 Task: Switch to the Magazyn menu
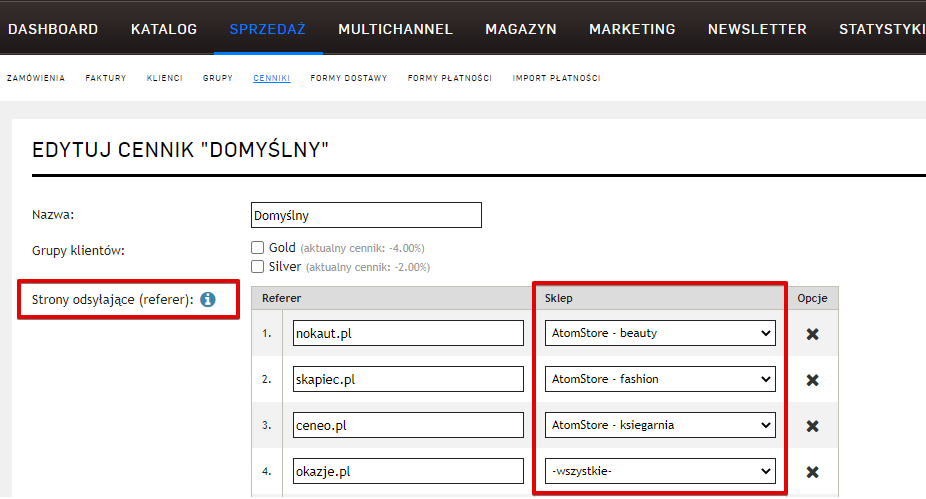520,29
